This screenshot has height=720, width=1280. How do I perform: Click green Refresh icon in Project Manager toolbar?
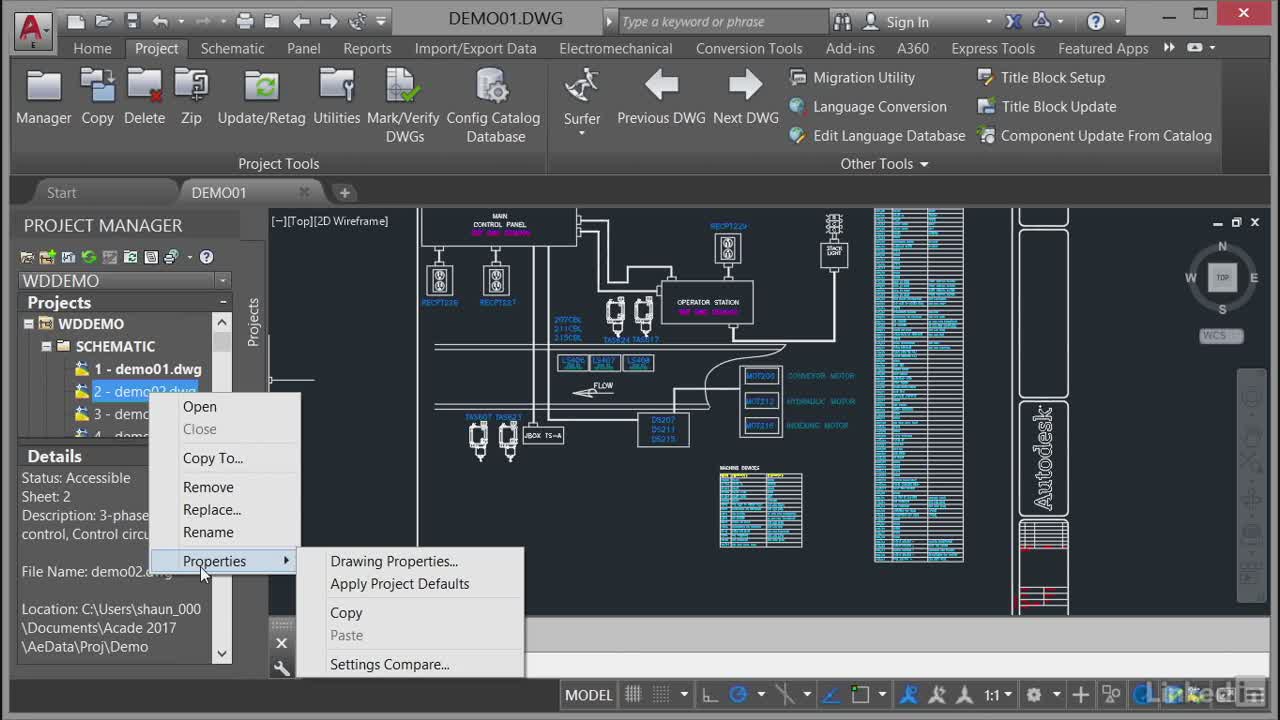(89, 257)
